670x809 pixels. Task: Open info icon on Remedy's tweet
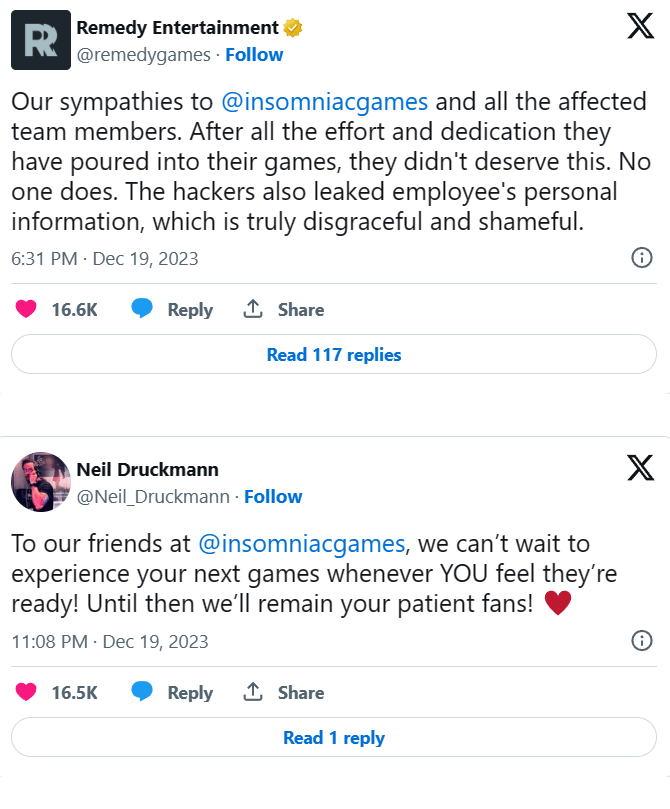pyautogui.click(x=642, y=258)
